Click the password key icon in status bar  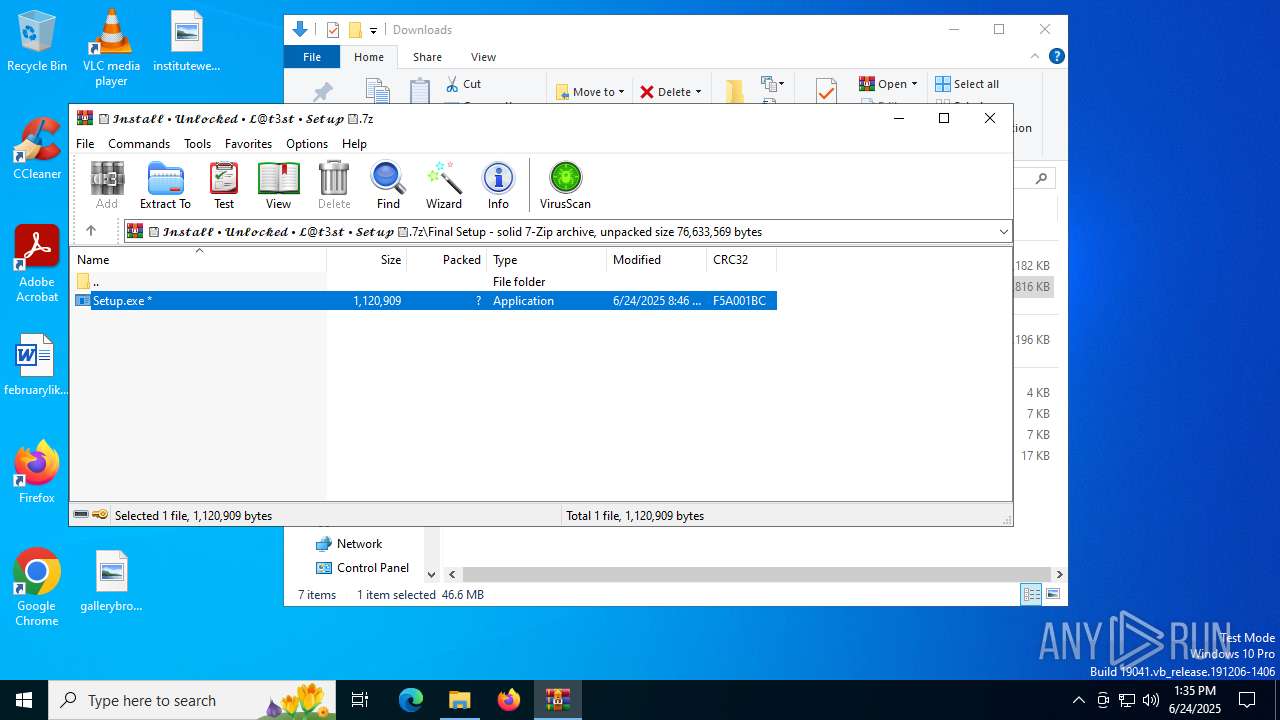click(x=100, y=515)
